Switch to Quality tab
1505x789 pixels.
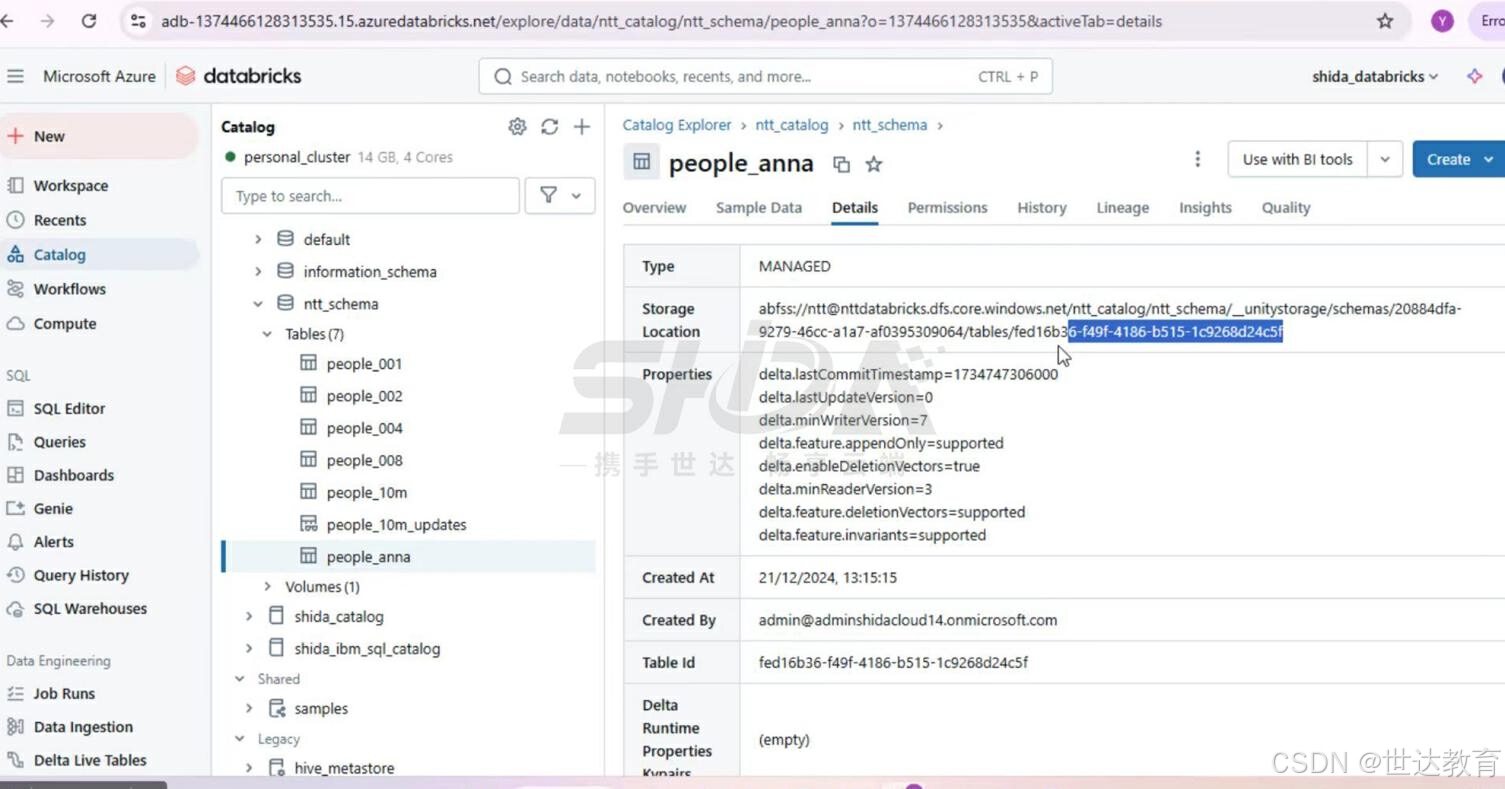click(x=1286, y=208)
